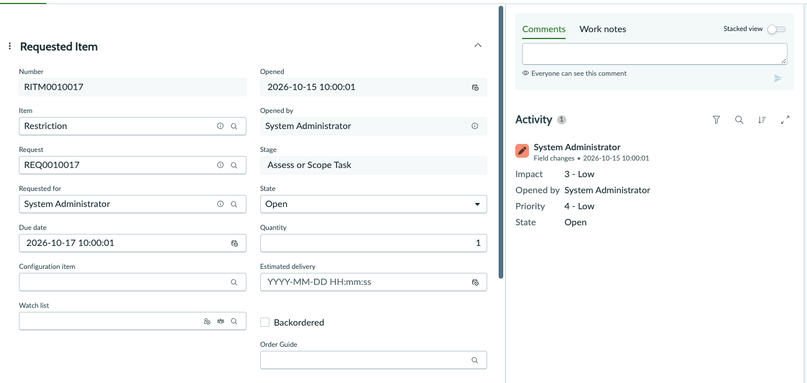Screen dimensions: 807x383
Task: Click the Number value RITM0010017
Action: pyautogui.click(x=54, y=87)
